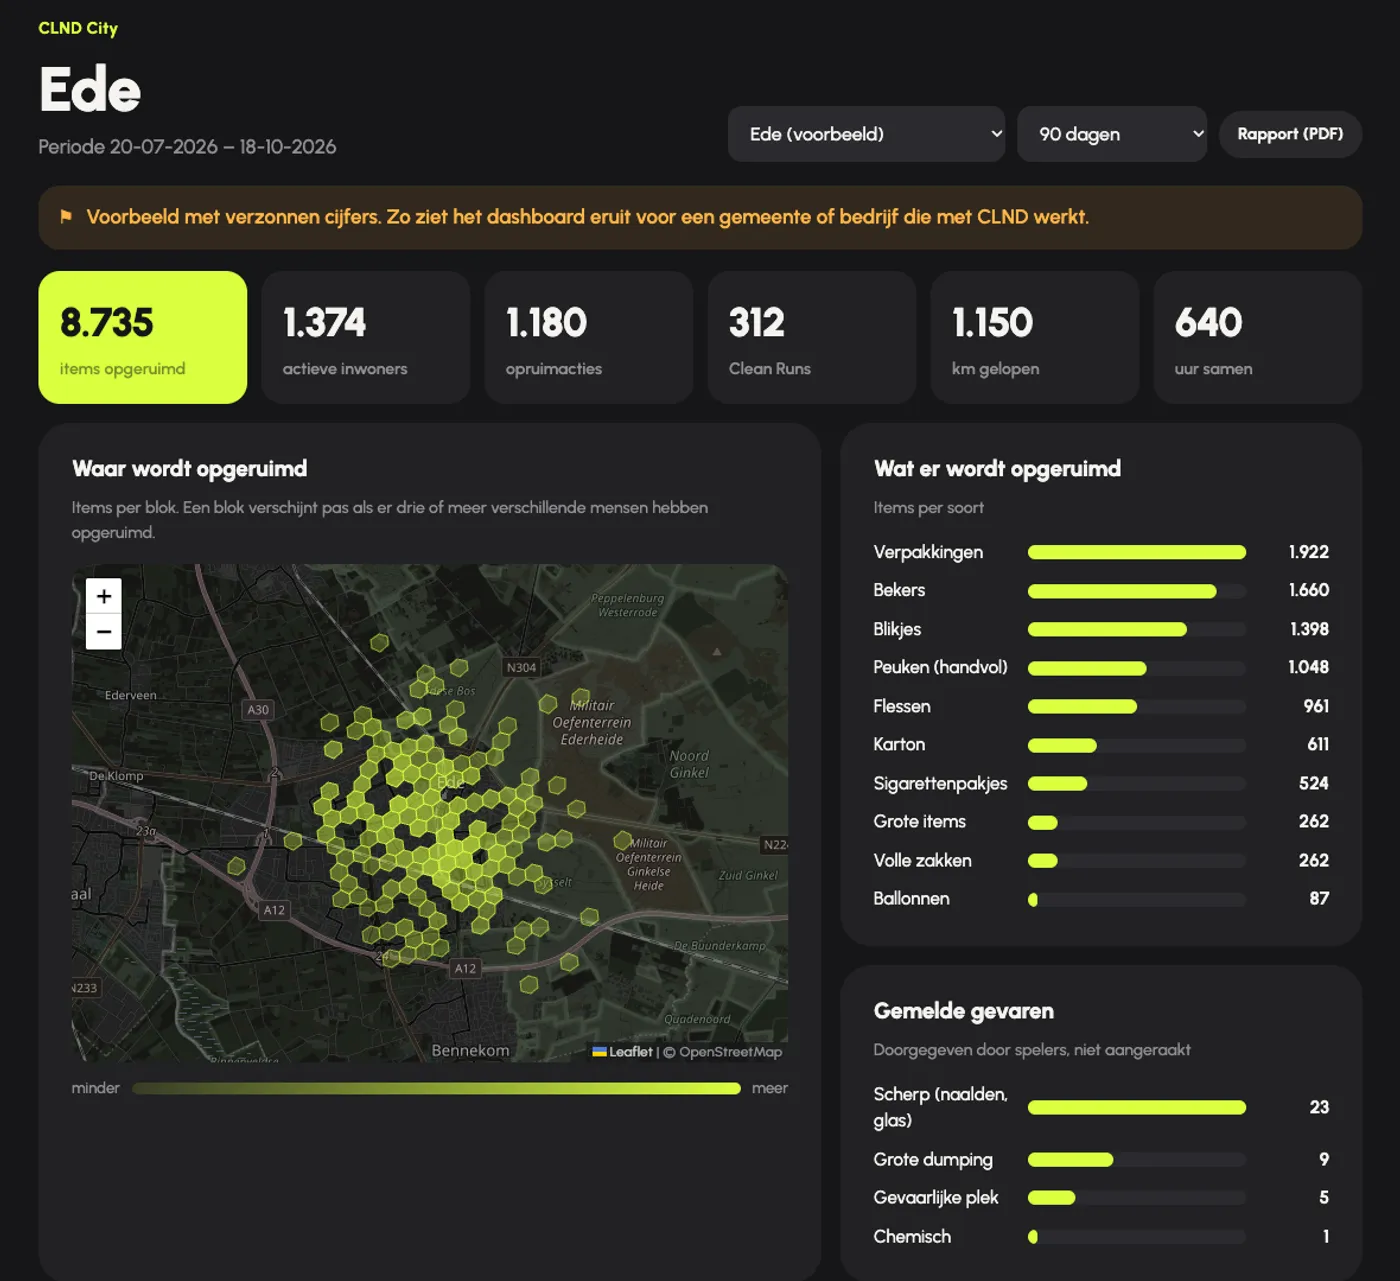Open the 90 dagen period dropdown
Image resolution: width=1400 pixels, height=1281 pixels.
click(x=1112, y=134)
